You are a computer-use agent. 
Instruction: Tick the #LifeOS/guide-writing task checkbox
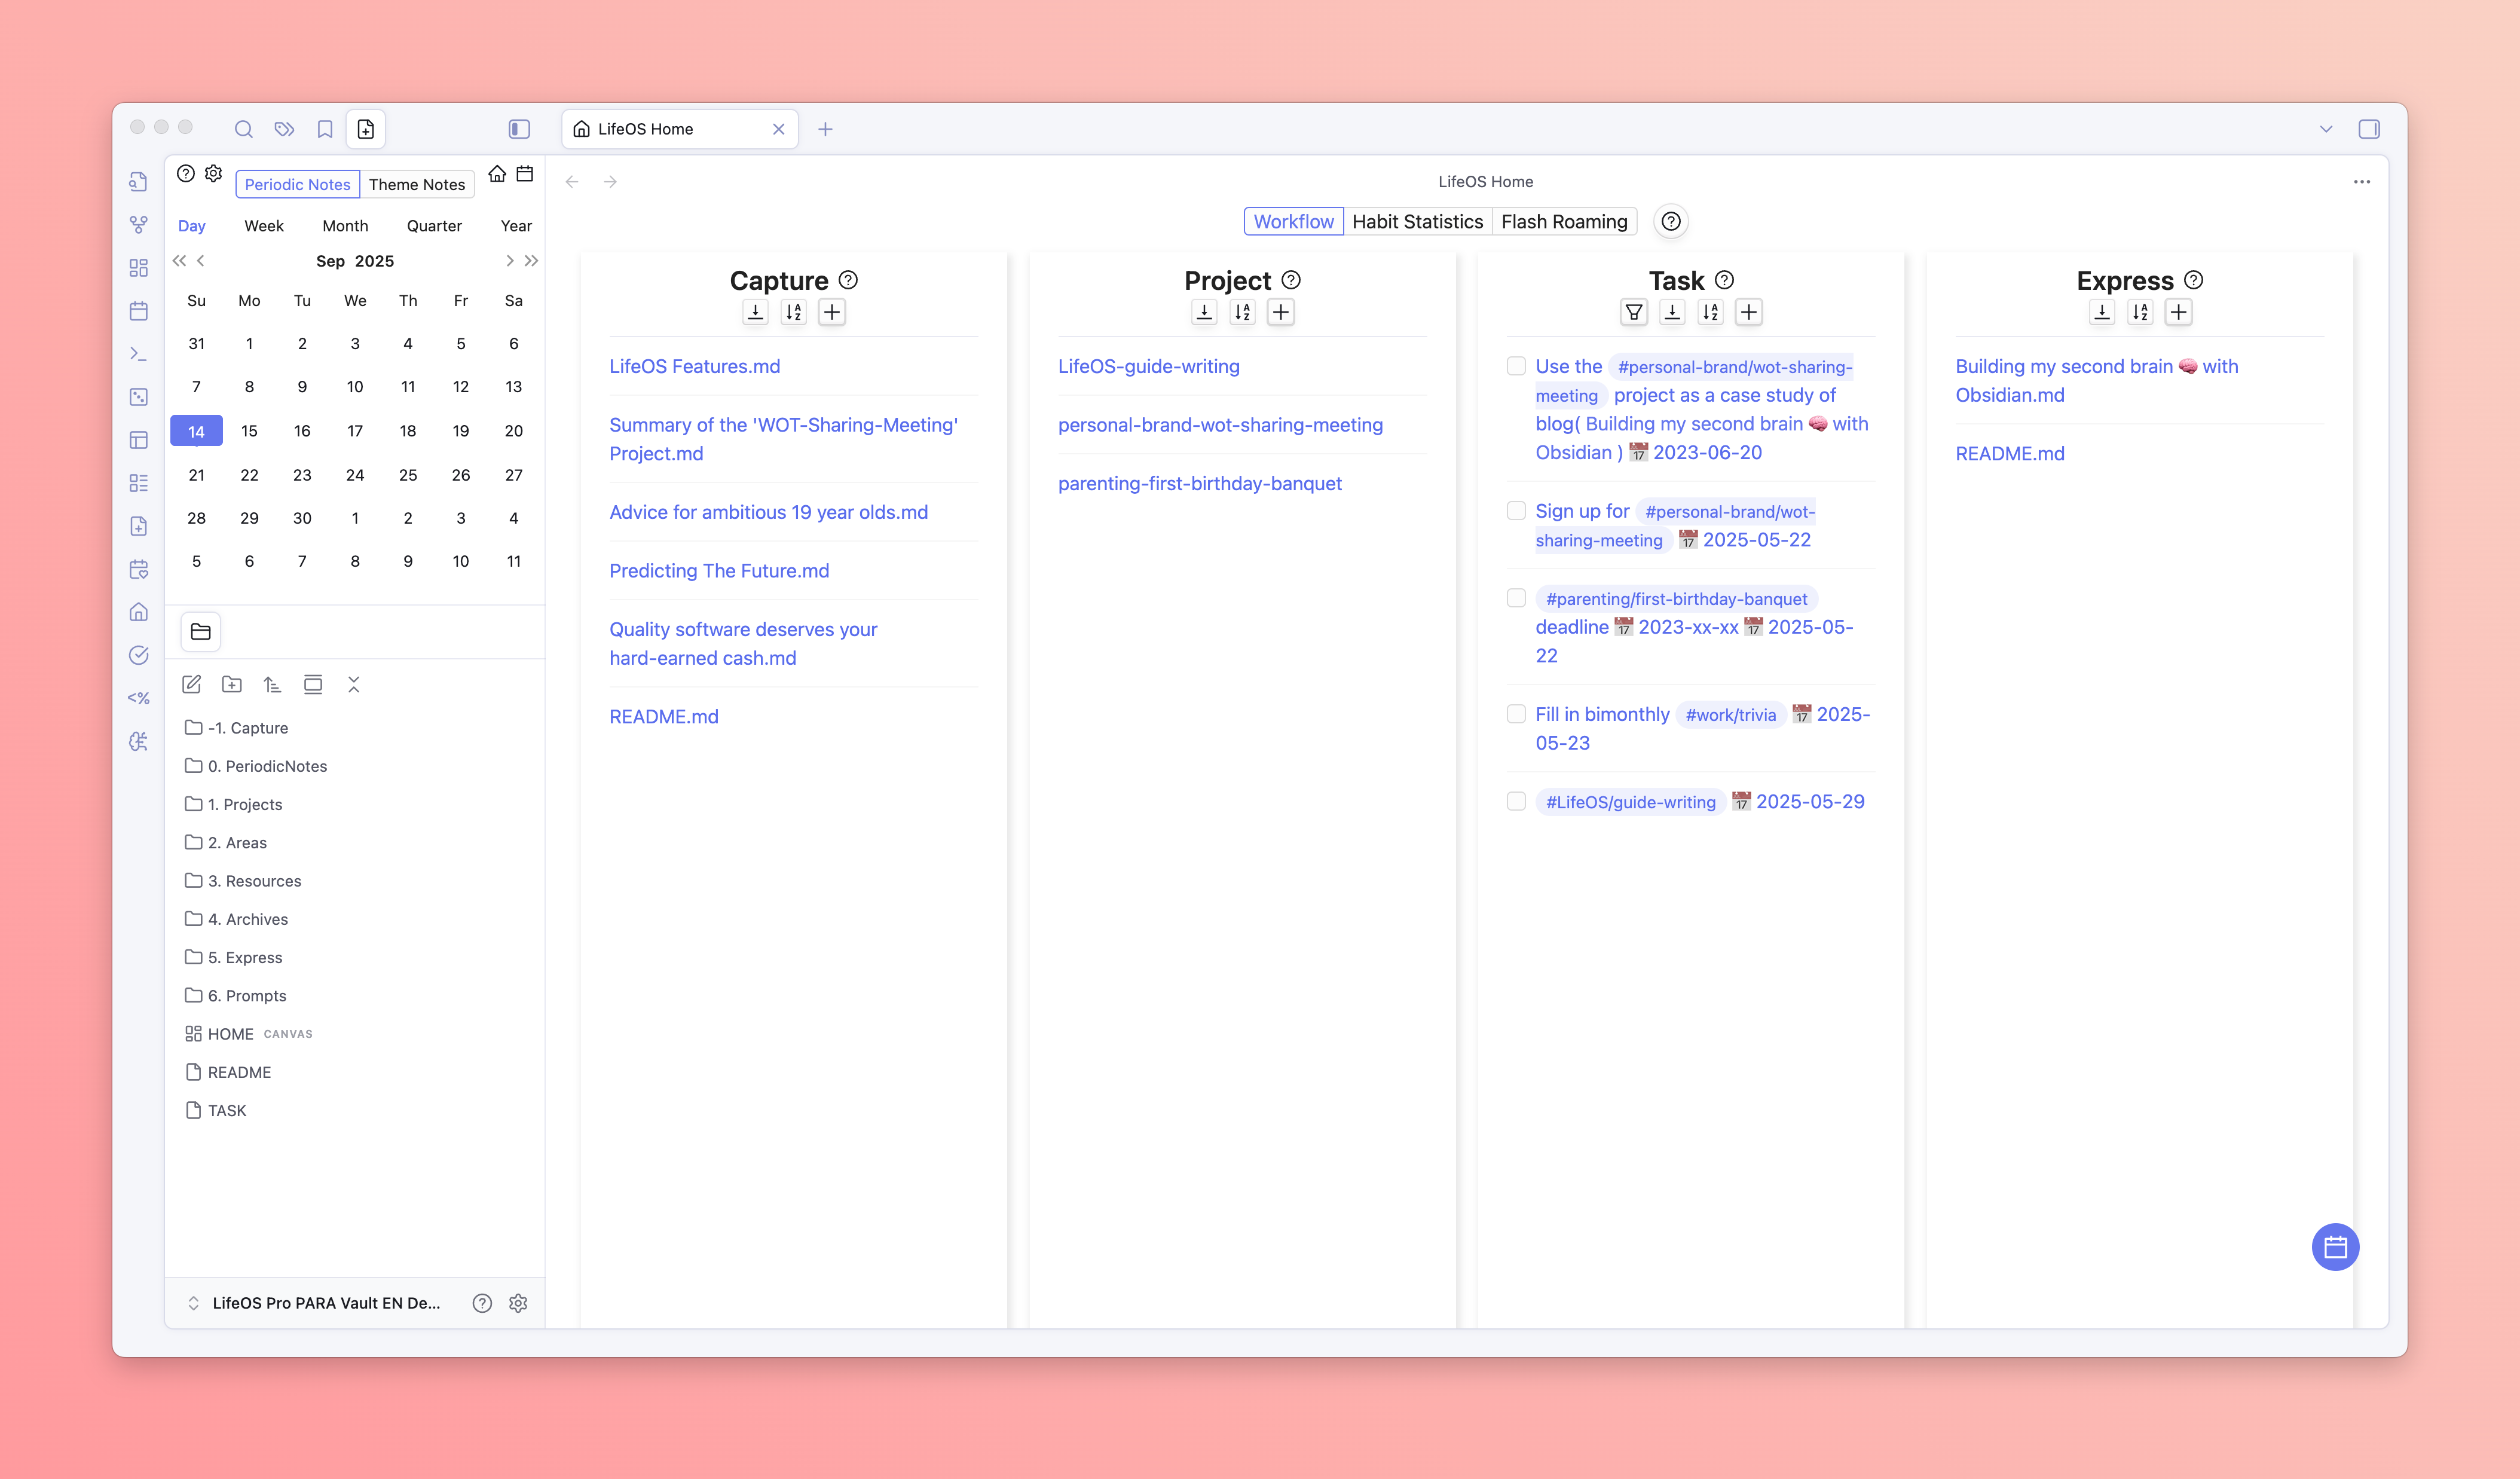[x=1516, y=801]
